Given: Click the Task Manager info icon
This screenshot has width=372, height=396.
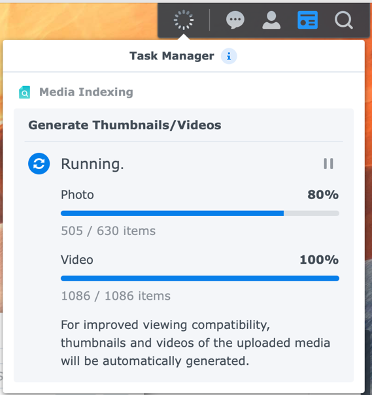Looking at the screenshot, I should 229,56.
